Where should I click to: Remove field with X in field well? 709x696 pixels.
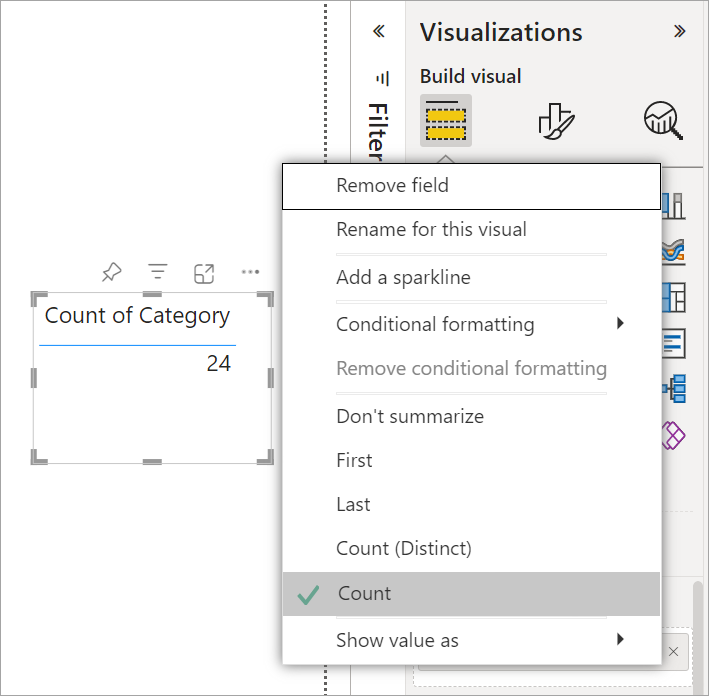[673, 652]
